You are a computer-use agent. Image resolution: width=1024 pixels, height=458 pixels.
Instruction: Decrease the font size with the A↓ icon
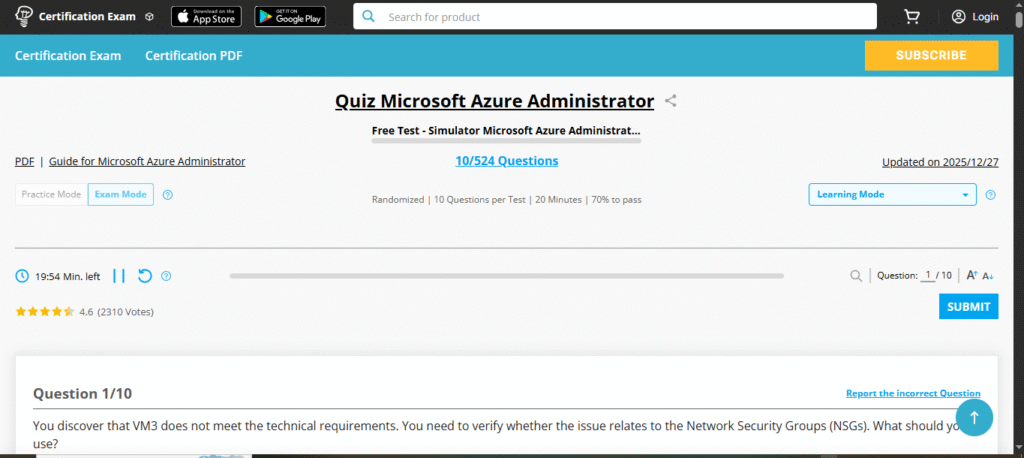pos(988,276)
